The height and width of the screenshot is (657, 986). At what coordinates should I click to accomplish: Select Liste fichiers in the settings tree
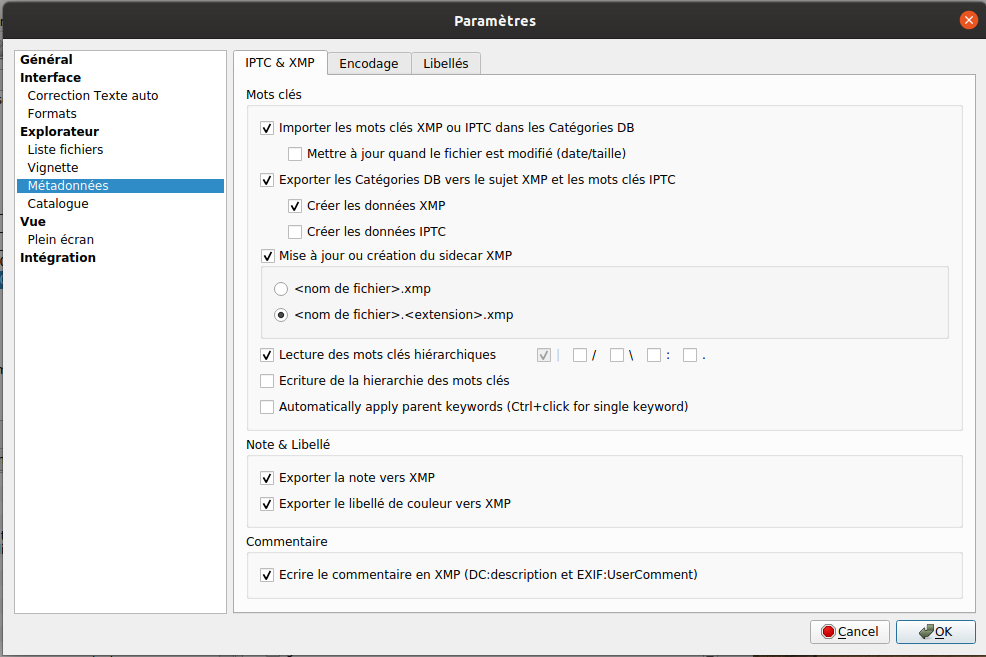click(65, 150)
